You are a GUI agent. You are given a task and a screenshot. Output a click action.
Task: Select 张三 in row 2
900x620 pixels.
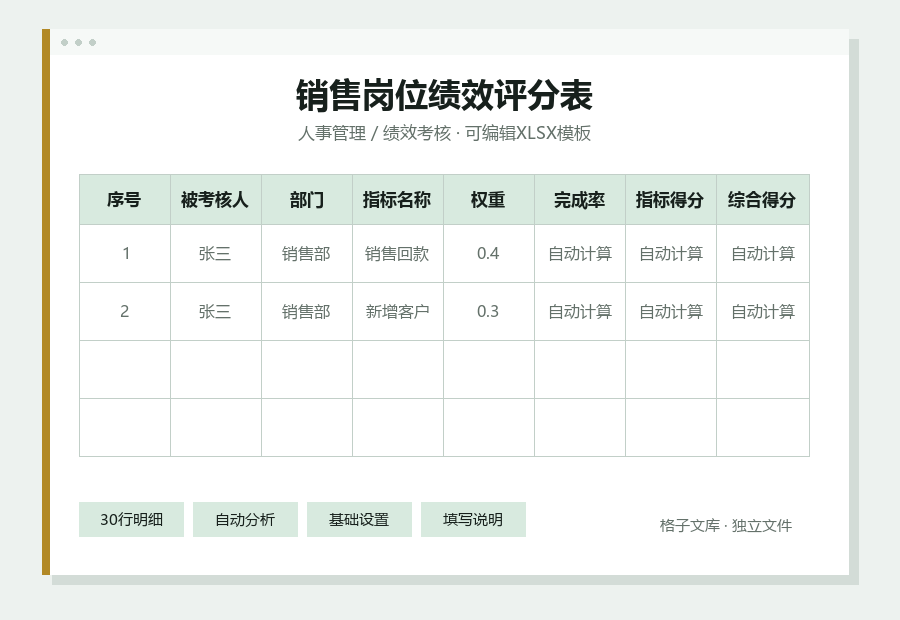pyautogui.click(x=216, y=311)
